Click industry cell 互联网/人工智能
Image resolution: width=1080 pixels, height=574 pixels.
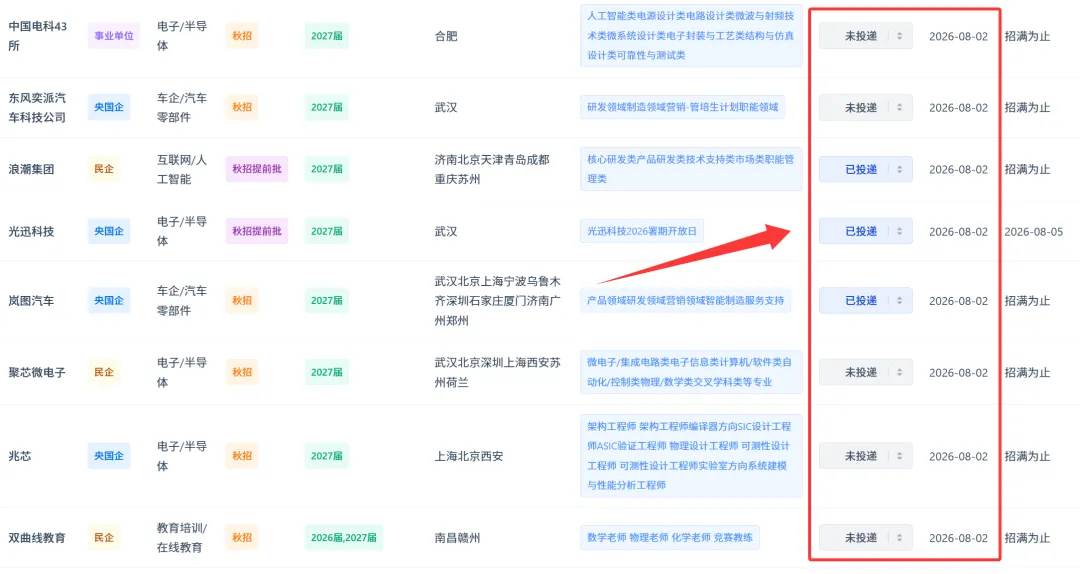pos(182,170)
